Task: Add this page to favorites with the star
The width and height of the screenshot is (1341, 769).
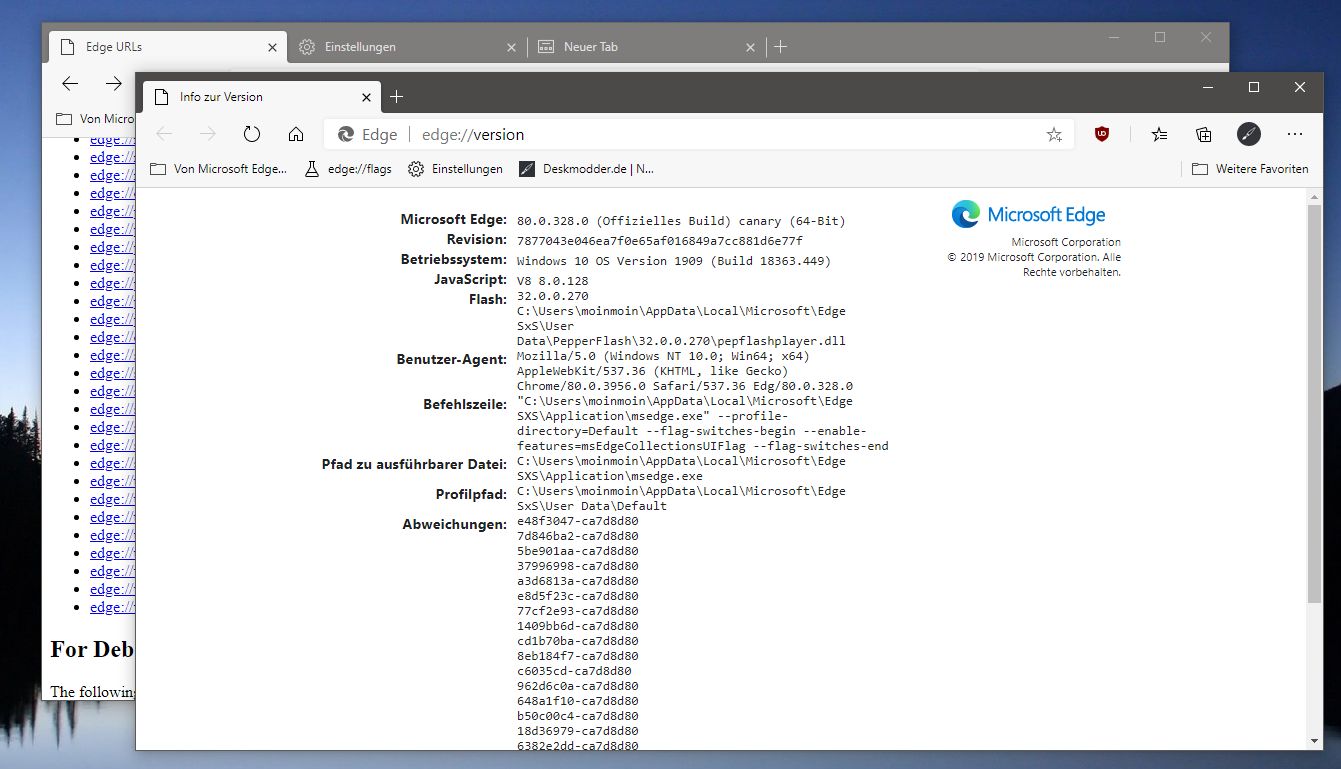Action: tap(1054, 134)
